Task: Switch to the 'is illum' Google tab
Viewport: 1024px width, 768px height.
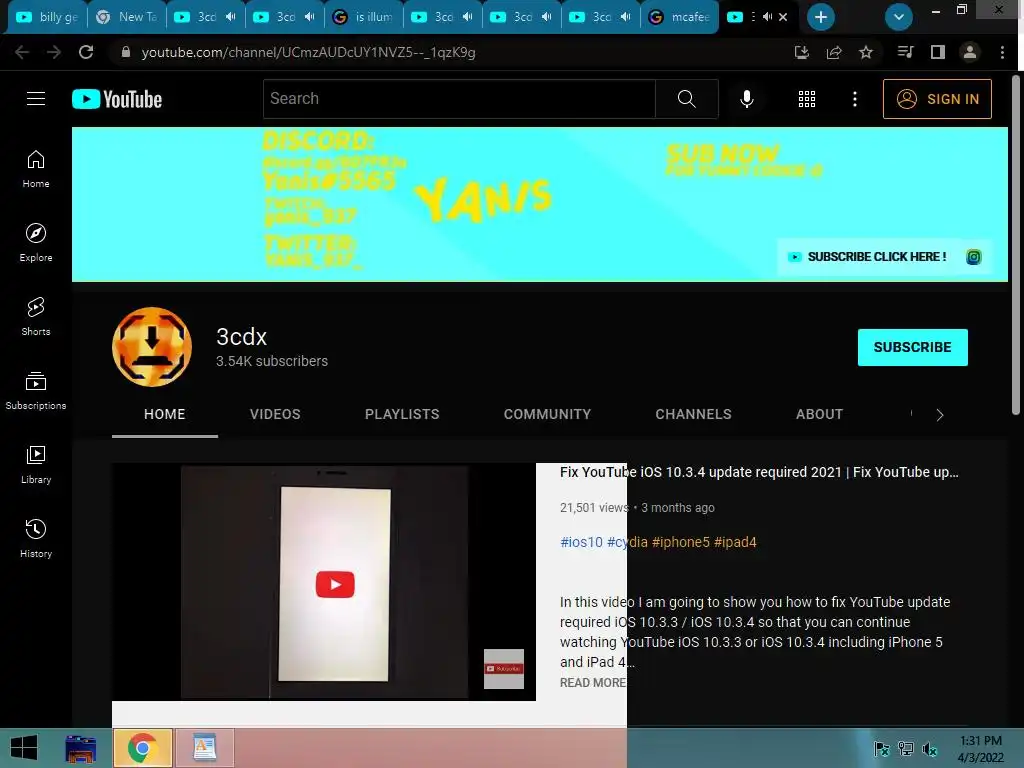Action: point(363,17)
